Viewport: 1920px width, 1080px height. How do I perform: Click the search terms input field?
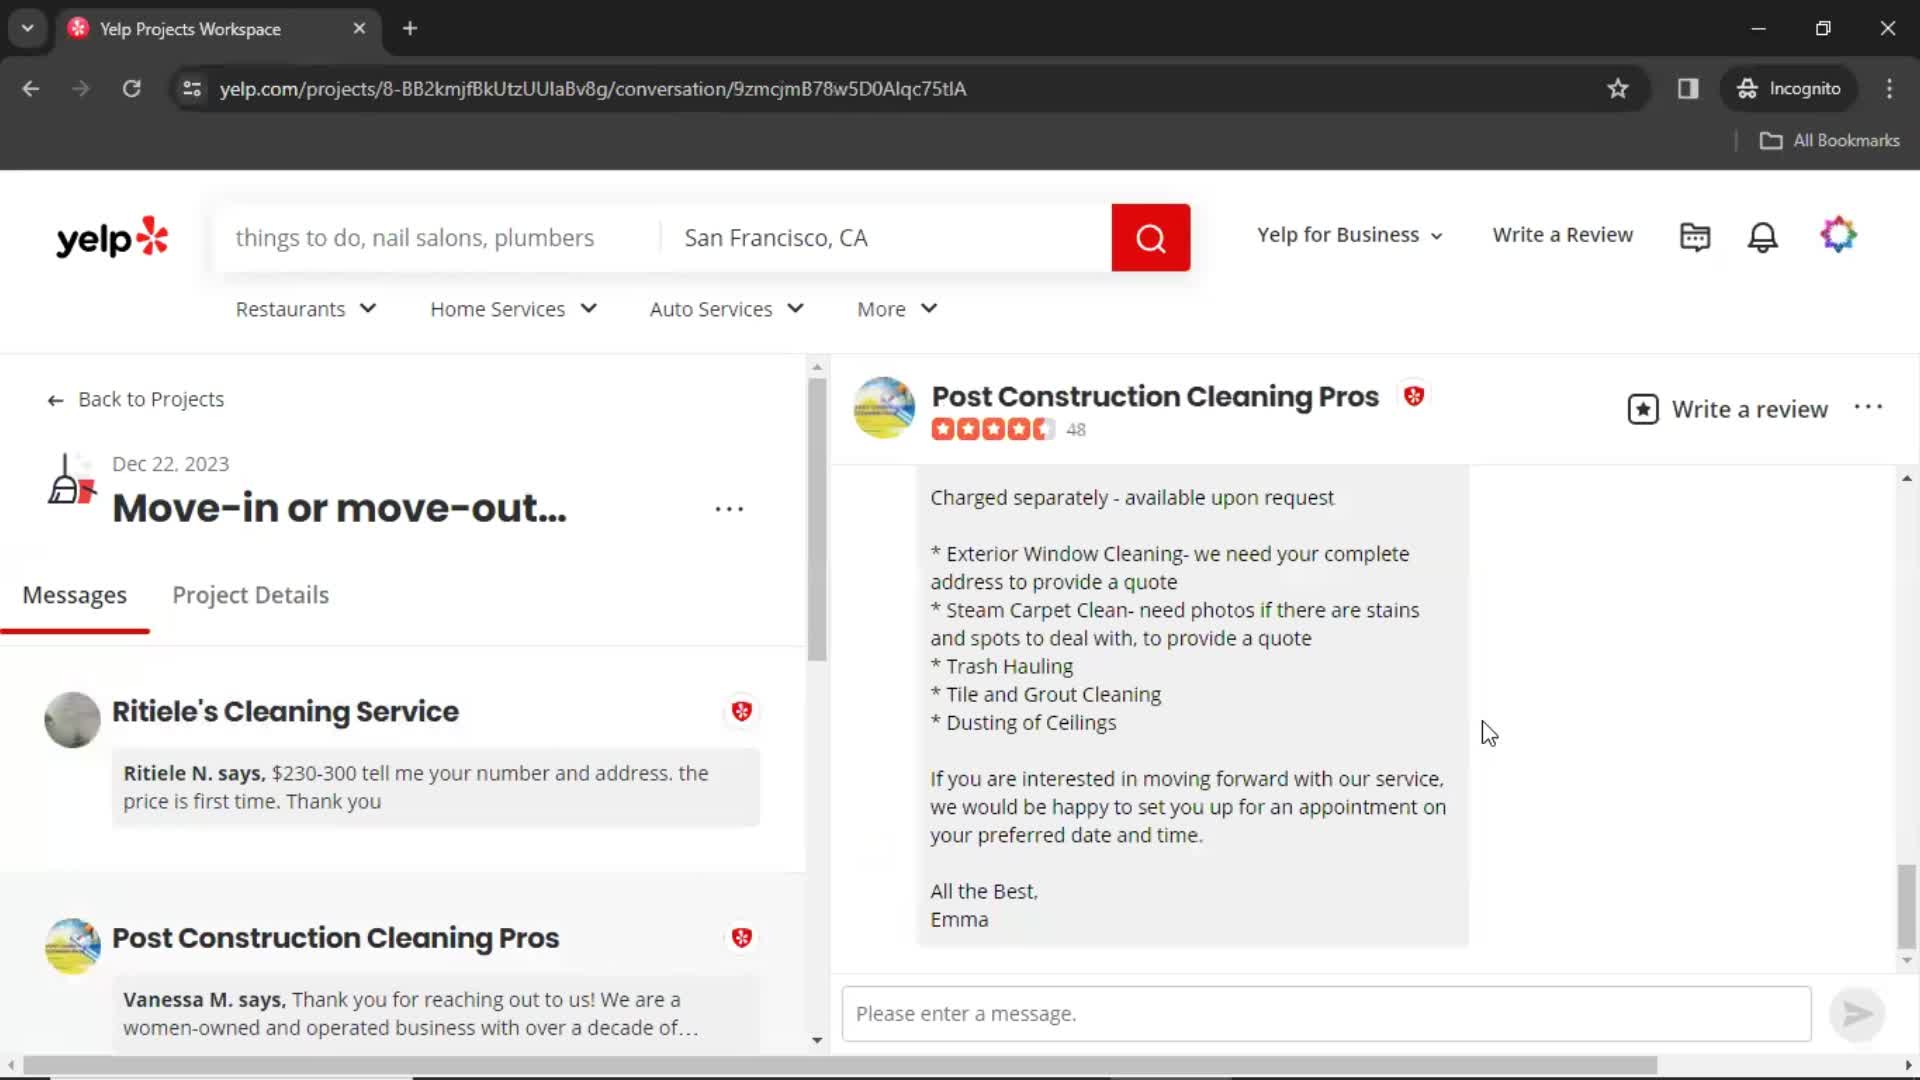pyautogui.click(x=437, y=238)
